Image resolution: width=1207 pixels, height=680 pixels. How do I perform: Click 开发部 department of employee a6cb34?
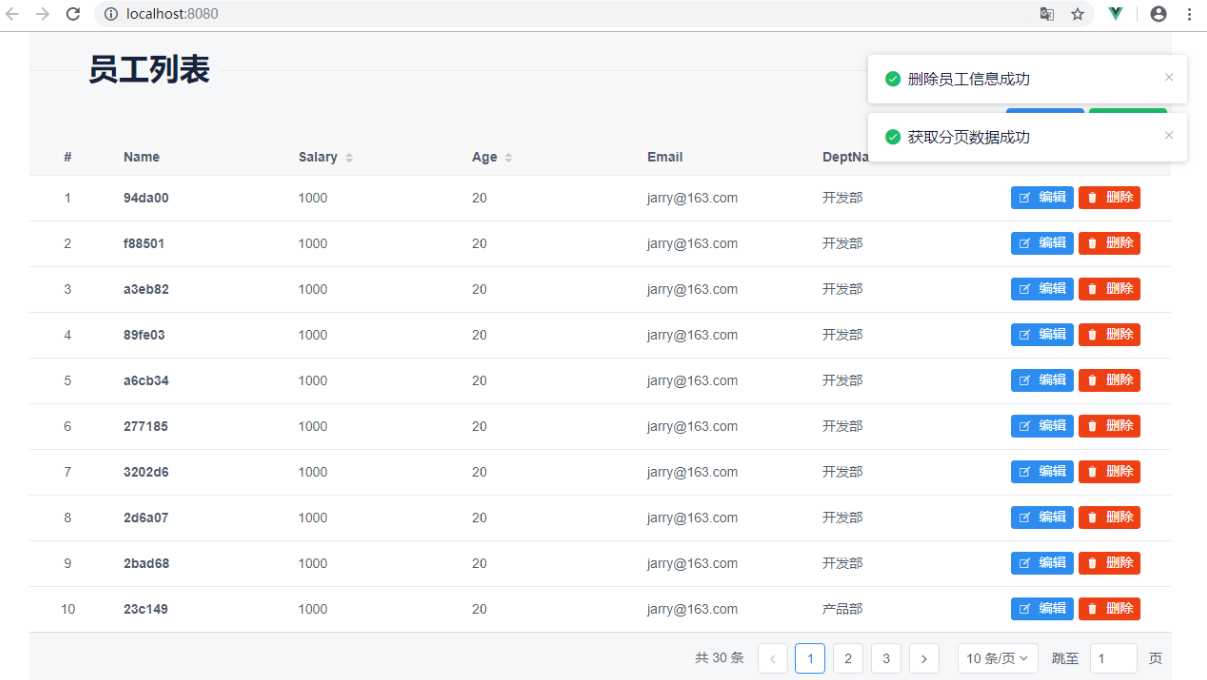pos(842,381)
